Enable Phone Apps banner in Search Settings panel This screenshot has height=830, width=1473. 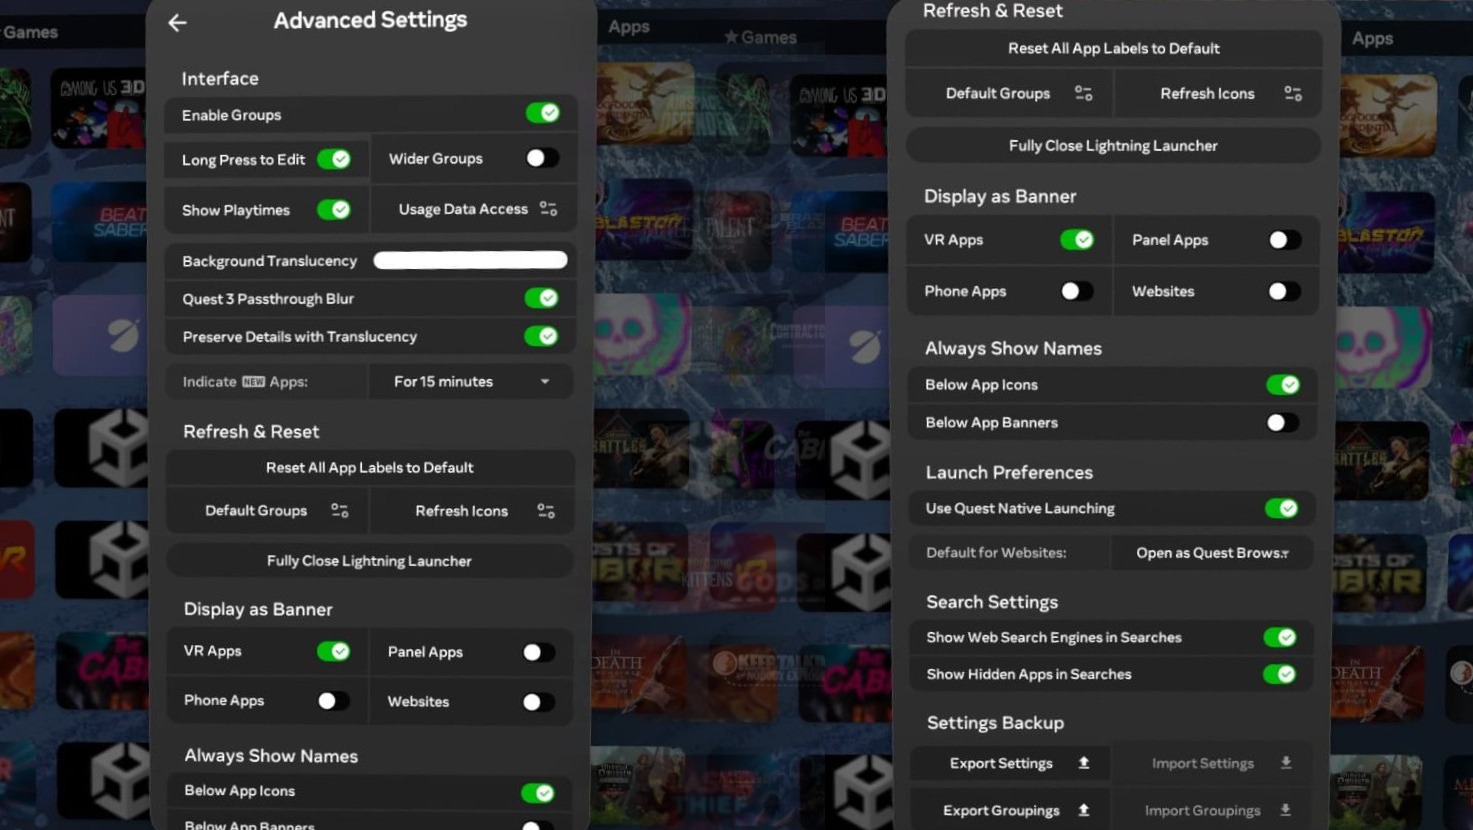1076,291
